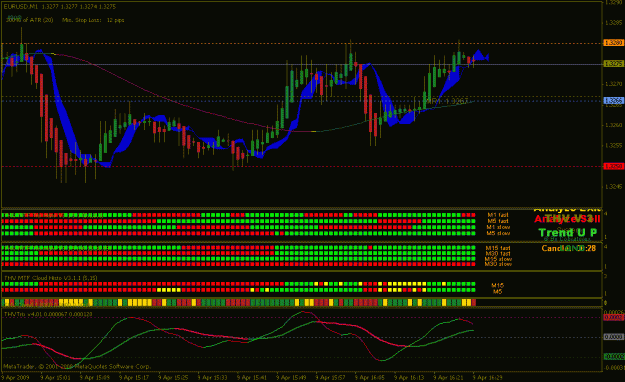Click the 'M5 slow' row label
The image size is (625, 382).
coord(498,233)
